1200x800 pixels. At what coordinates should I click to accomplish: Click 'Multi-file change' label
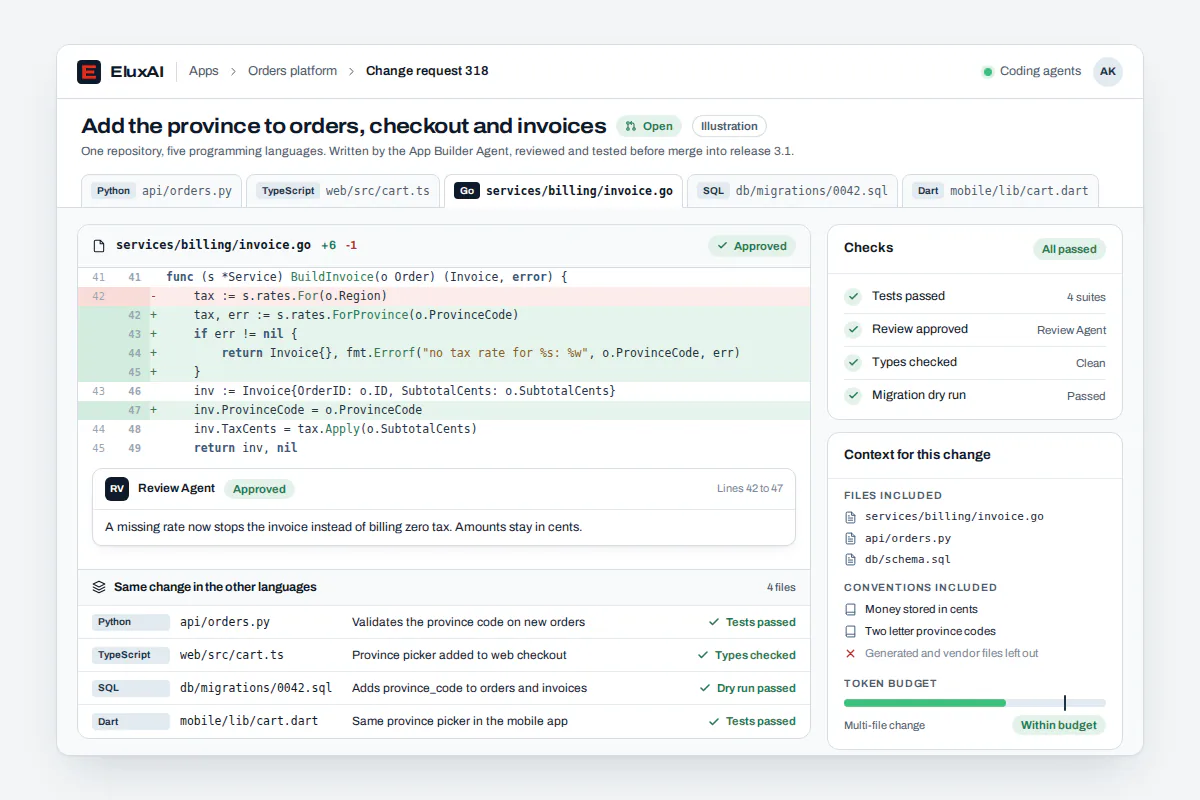tap(884, 725)
